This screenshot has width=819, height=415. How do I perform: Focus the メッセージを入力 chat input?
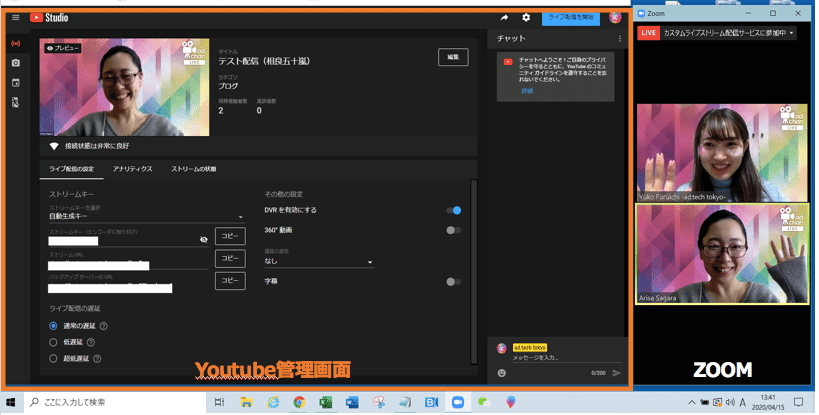pyautogui.click(x=567, y=358)
